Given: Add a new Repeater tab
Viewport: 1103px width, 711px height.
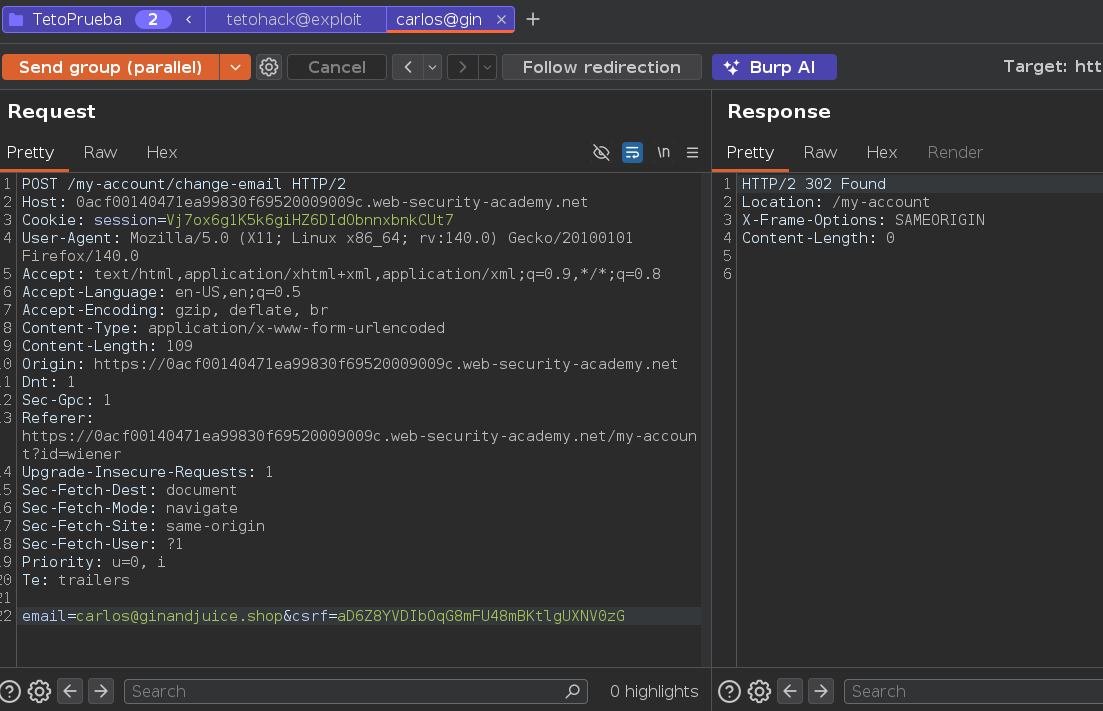Looking at the screenshot, I should (x=533, y=20).
